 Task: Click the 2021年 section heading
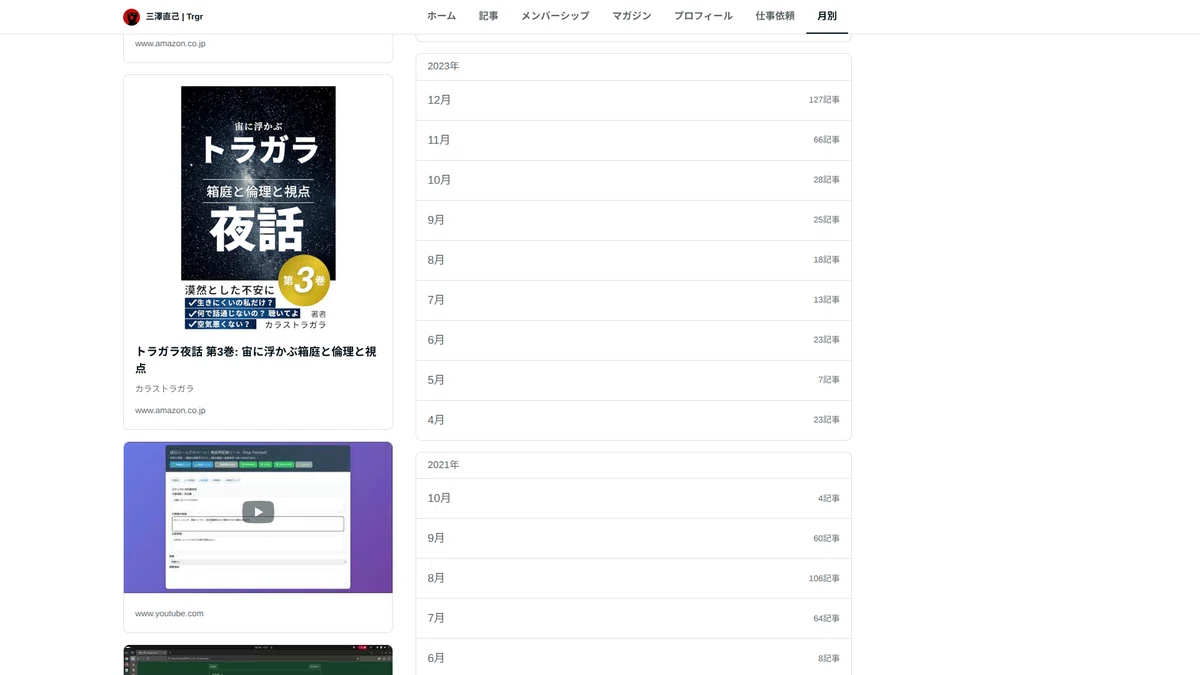(443, 465)
